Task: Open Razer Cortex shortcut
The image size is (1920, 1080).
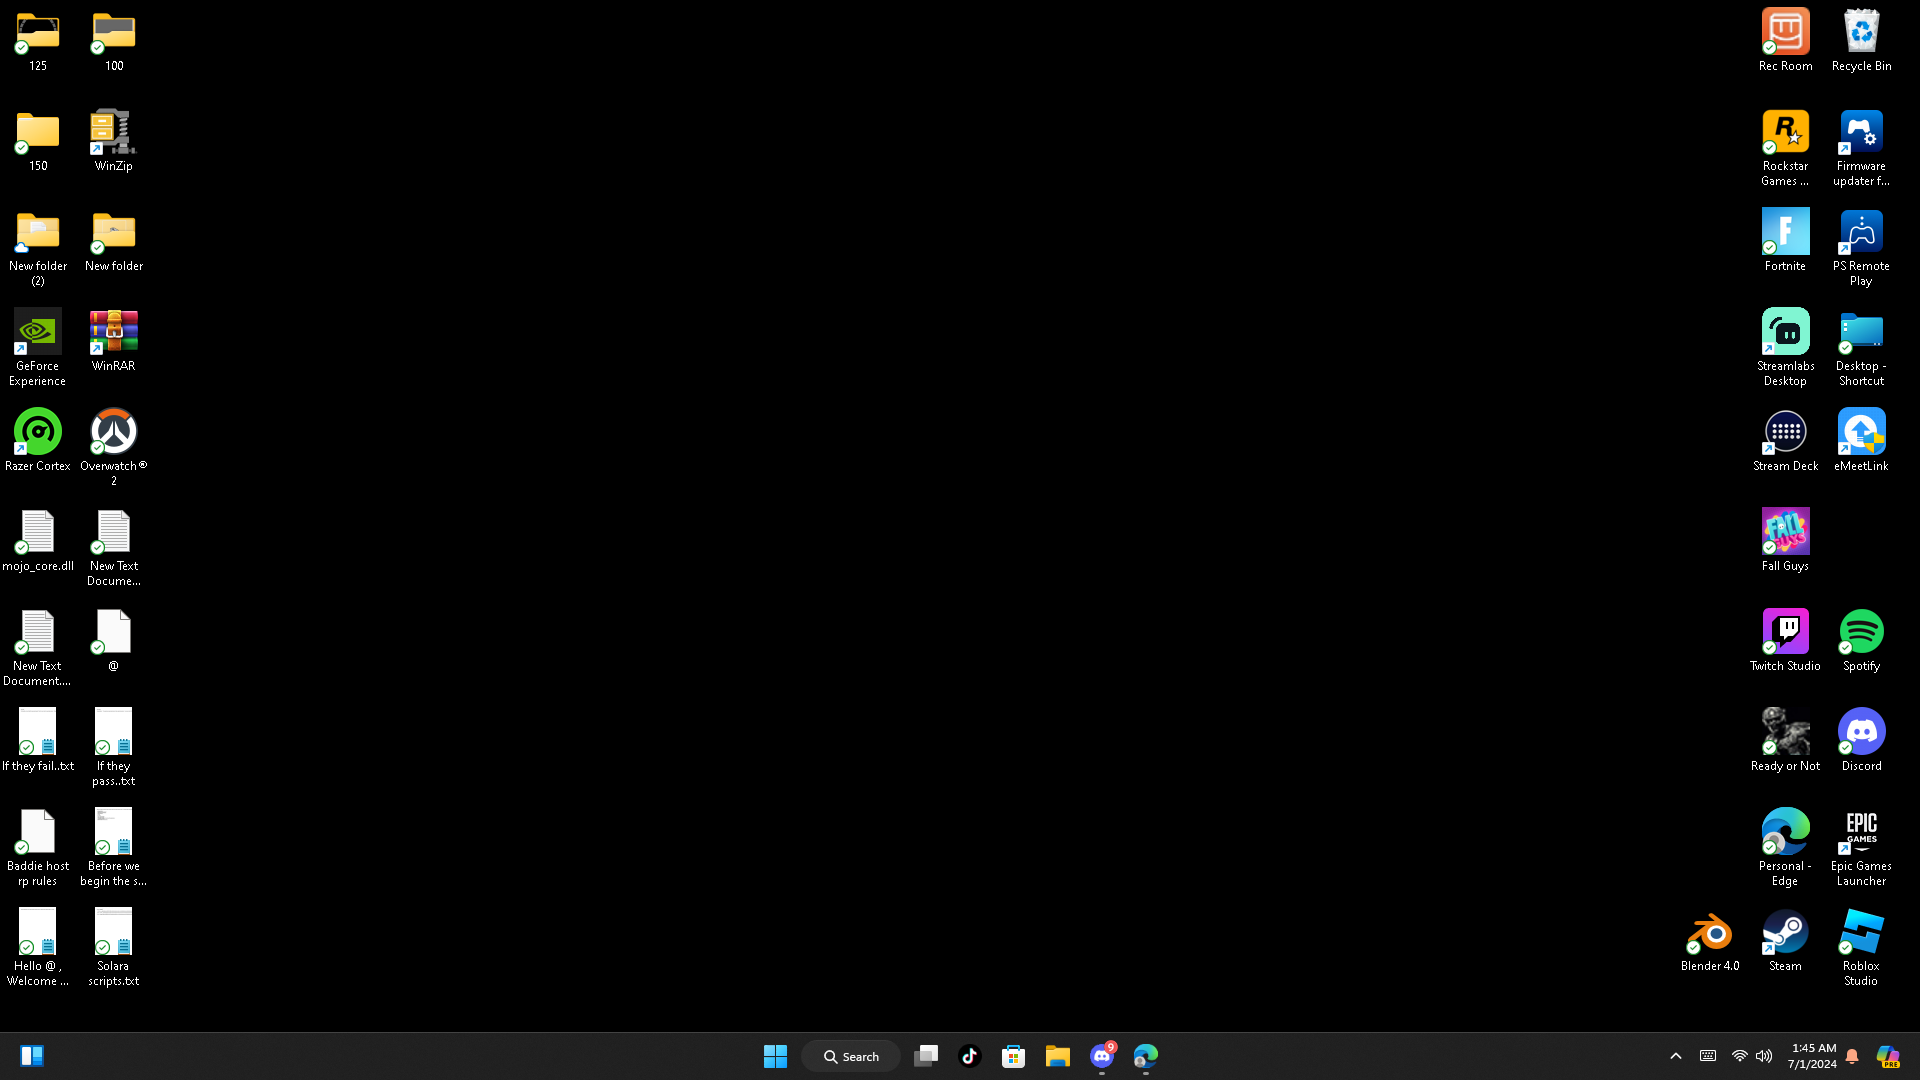Action: pos(37,440)
